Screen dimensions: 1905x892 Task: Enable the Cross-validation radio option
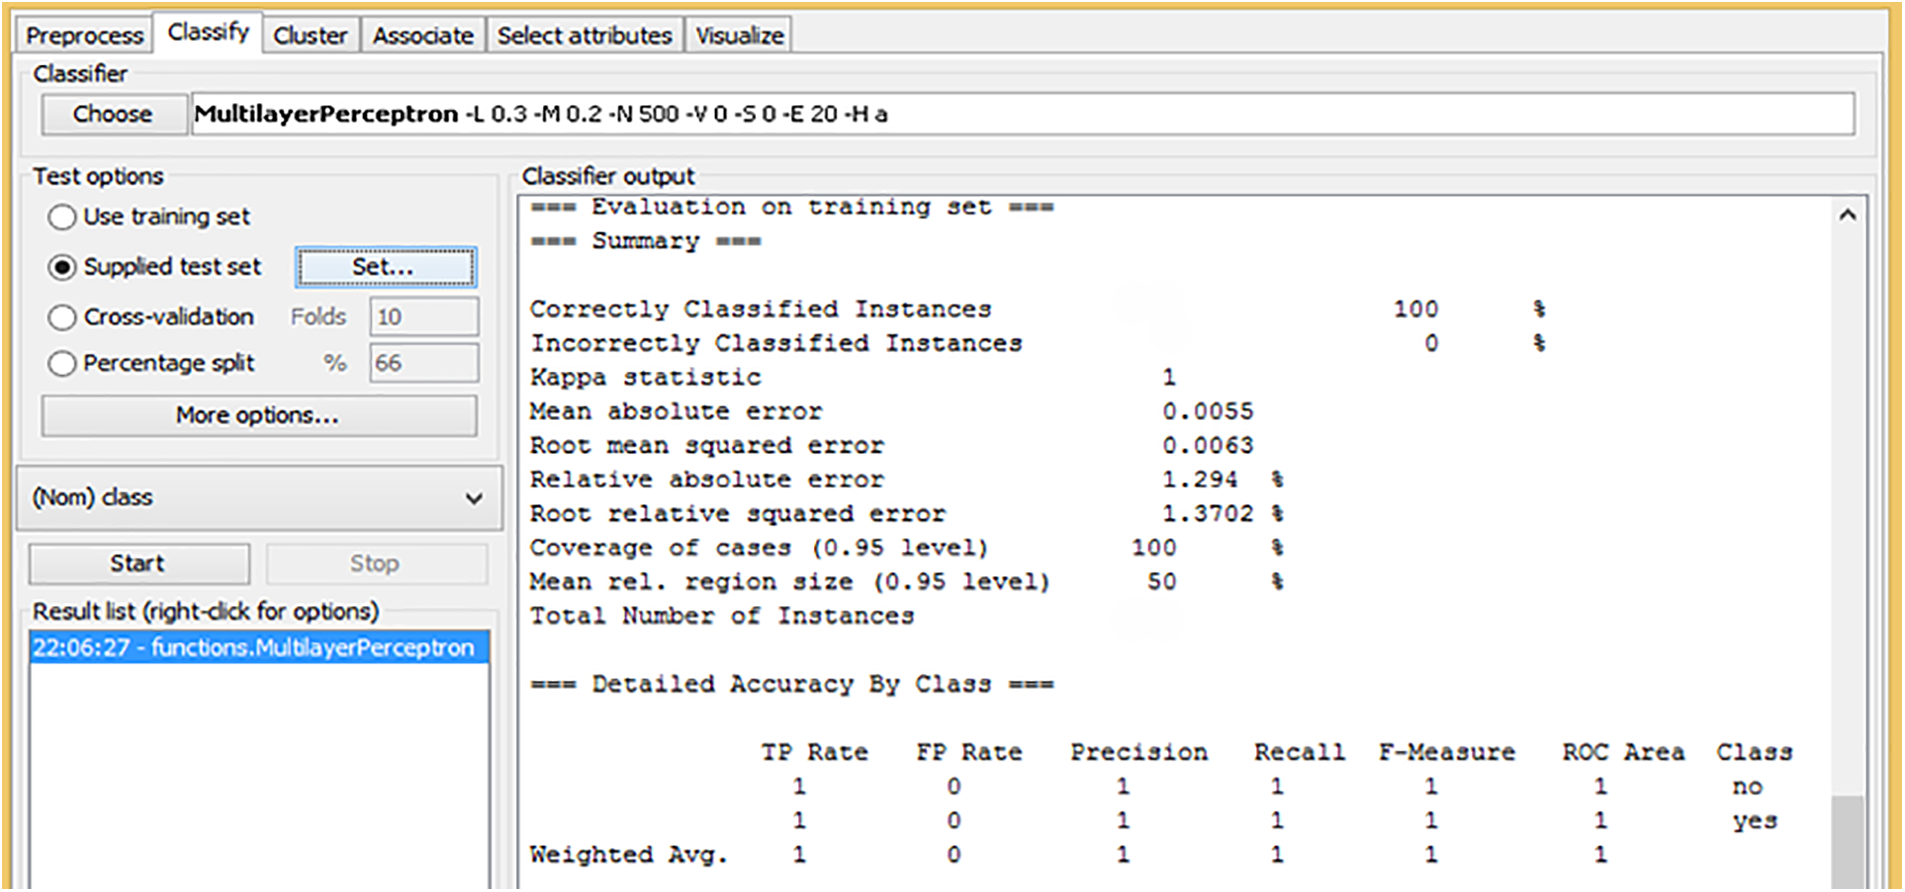[x=62, y=317]
